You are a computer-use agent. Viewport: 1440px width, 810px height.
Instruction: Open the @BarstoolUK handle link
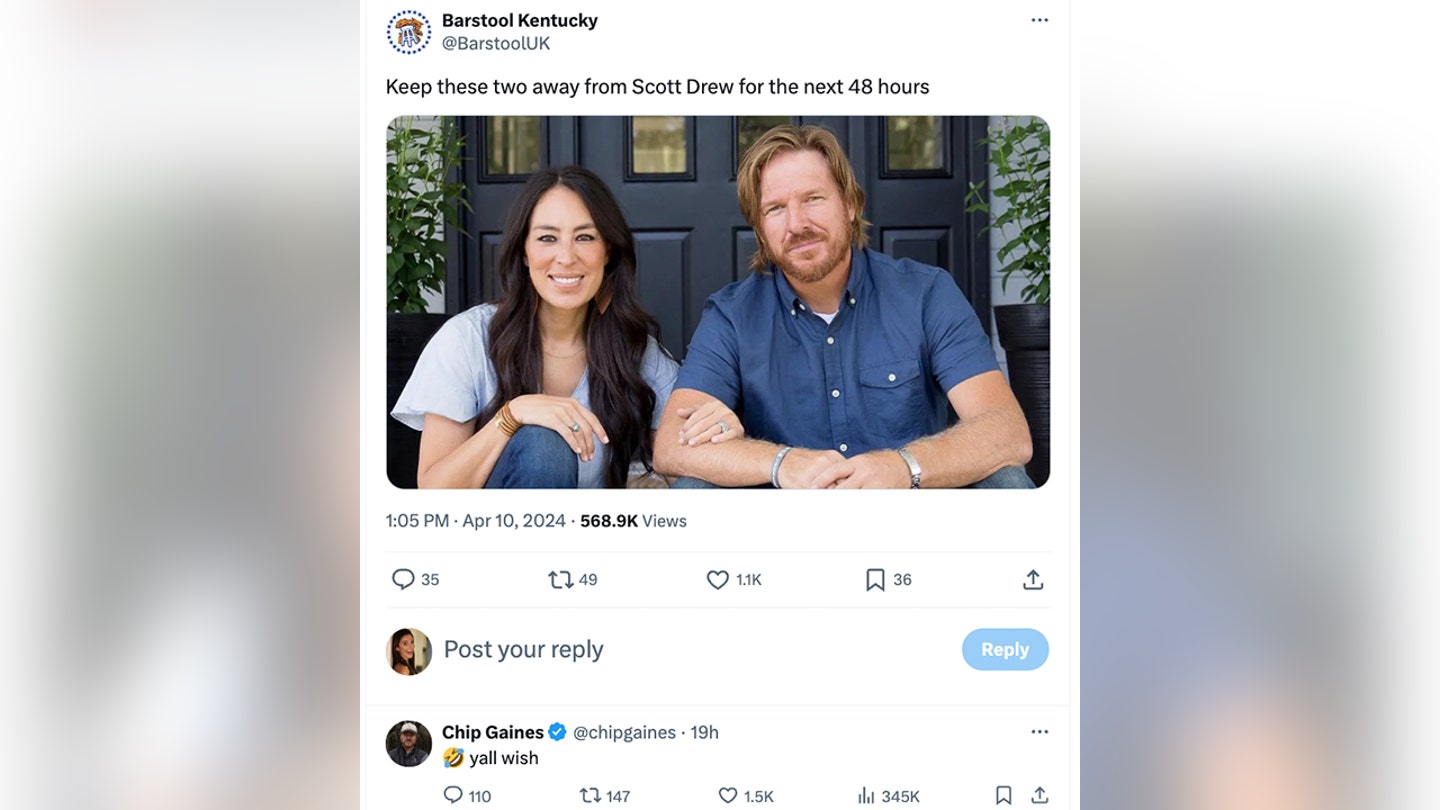(496, 44)
